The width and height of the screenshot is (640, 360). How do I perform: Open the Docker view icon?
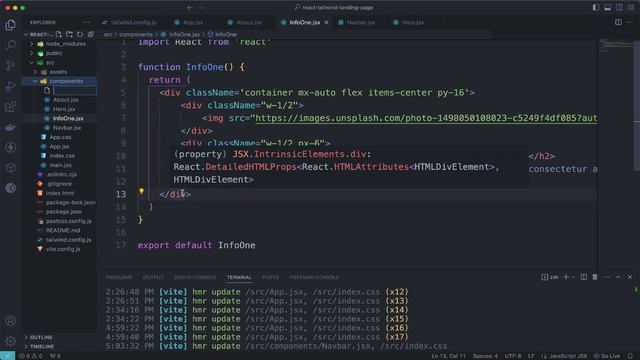11,127
